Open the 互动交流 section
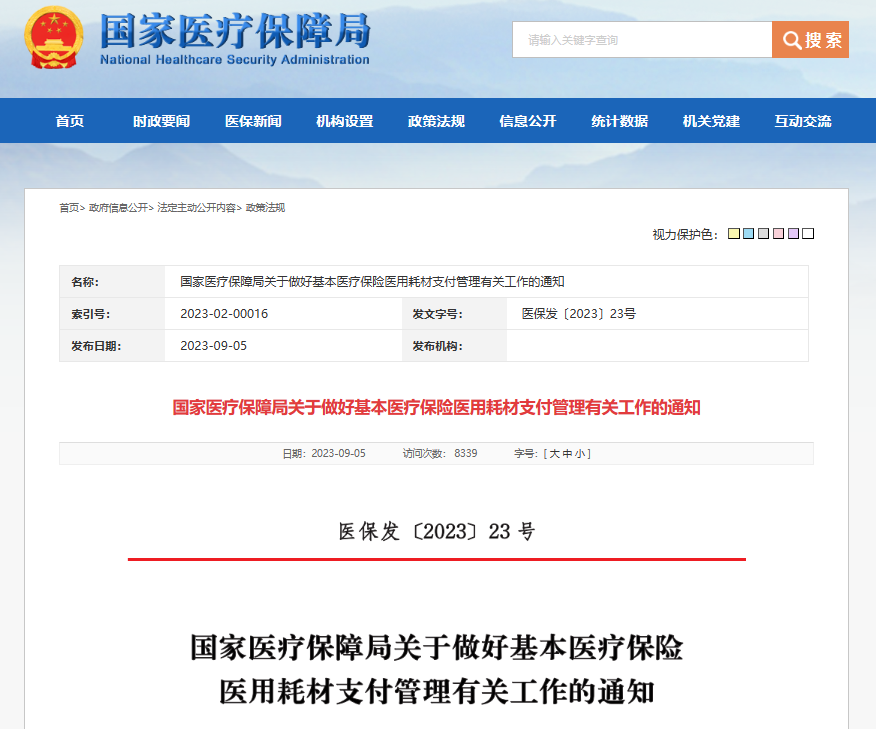Image resolution: width=876 pixels, height=729 pixels. click(801, 120)
